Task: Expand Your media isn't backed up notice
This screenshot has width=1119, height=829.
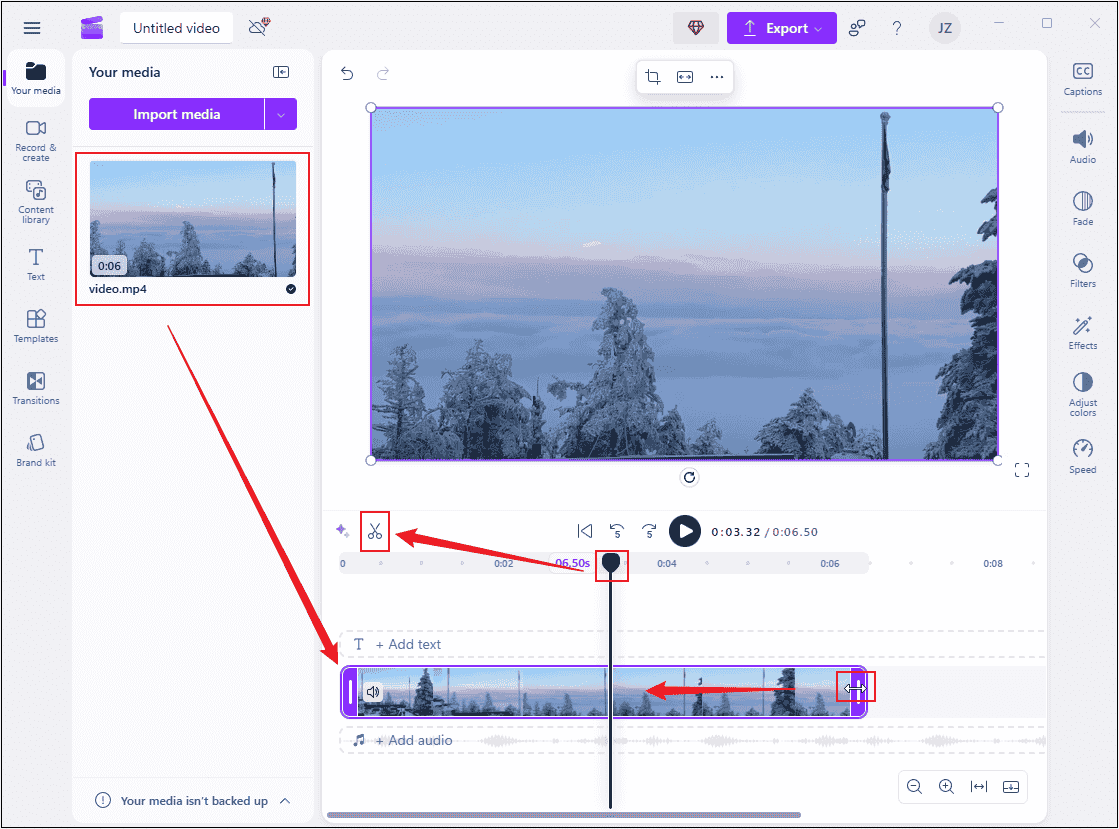Action: pyautogui.click(x=285, y=800)
